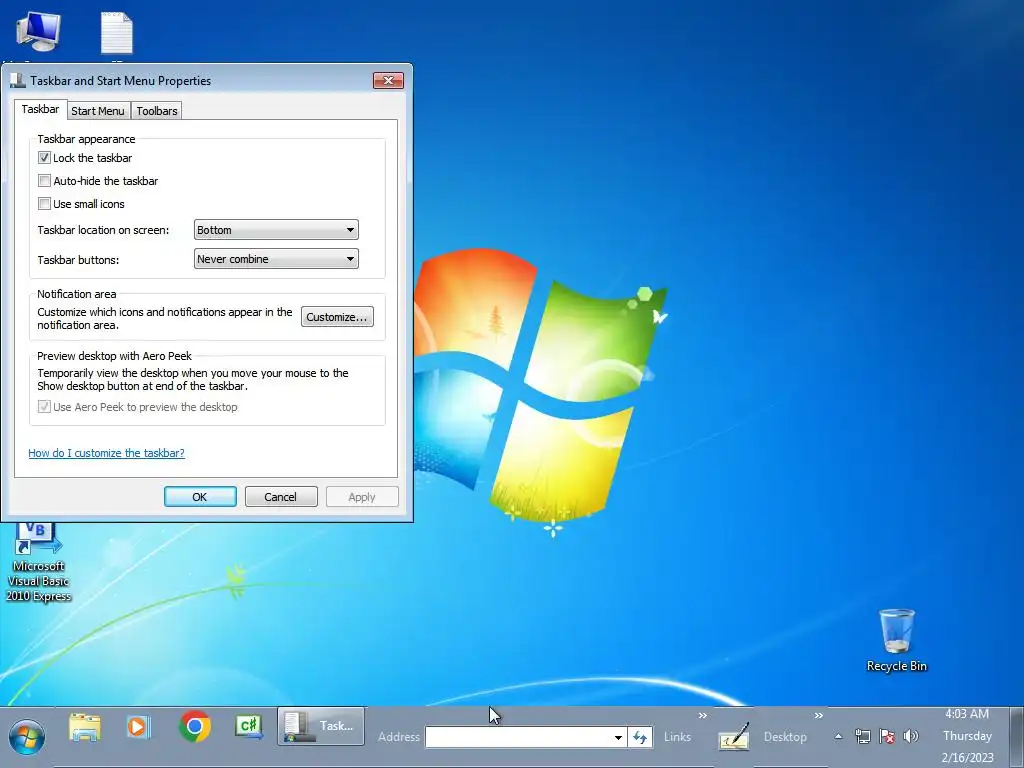This screenshot has height=768, width=1024.
Task: Select the Taskbar tab
Action: (40, 109)
